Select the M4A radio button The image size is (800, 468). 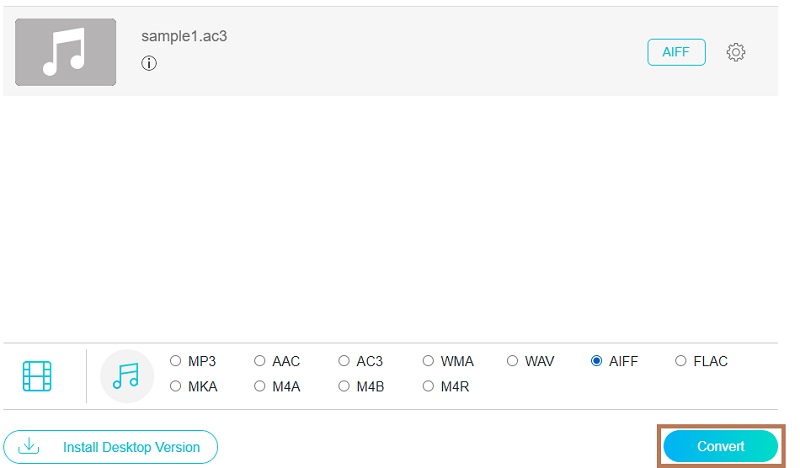pos(260,385)
